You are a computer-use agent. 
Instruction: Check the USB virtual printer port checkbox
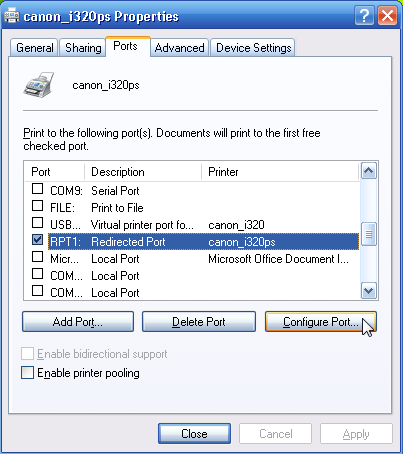[37, 223]
